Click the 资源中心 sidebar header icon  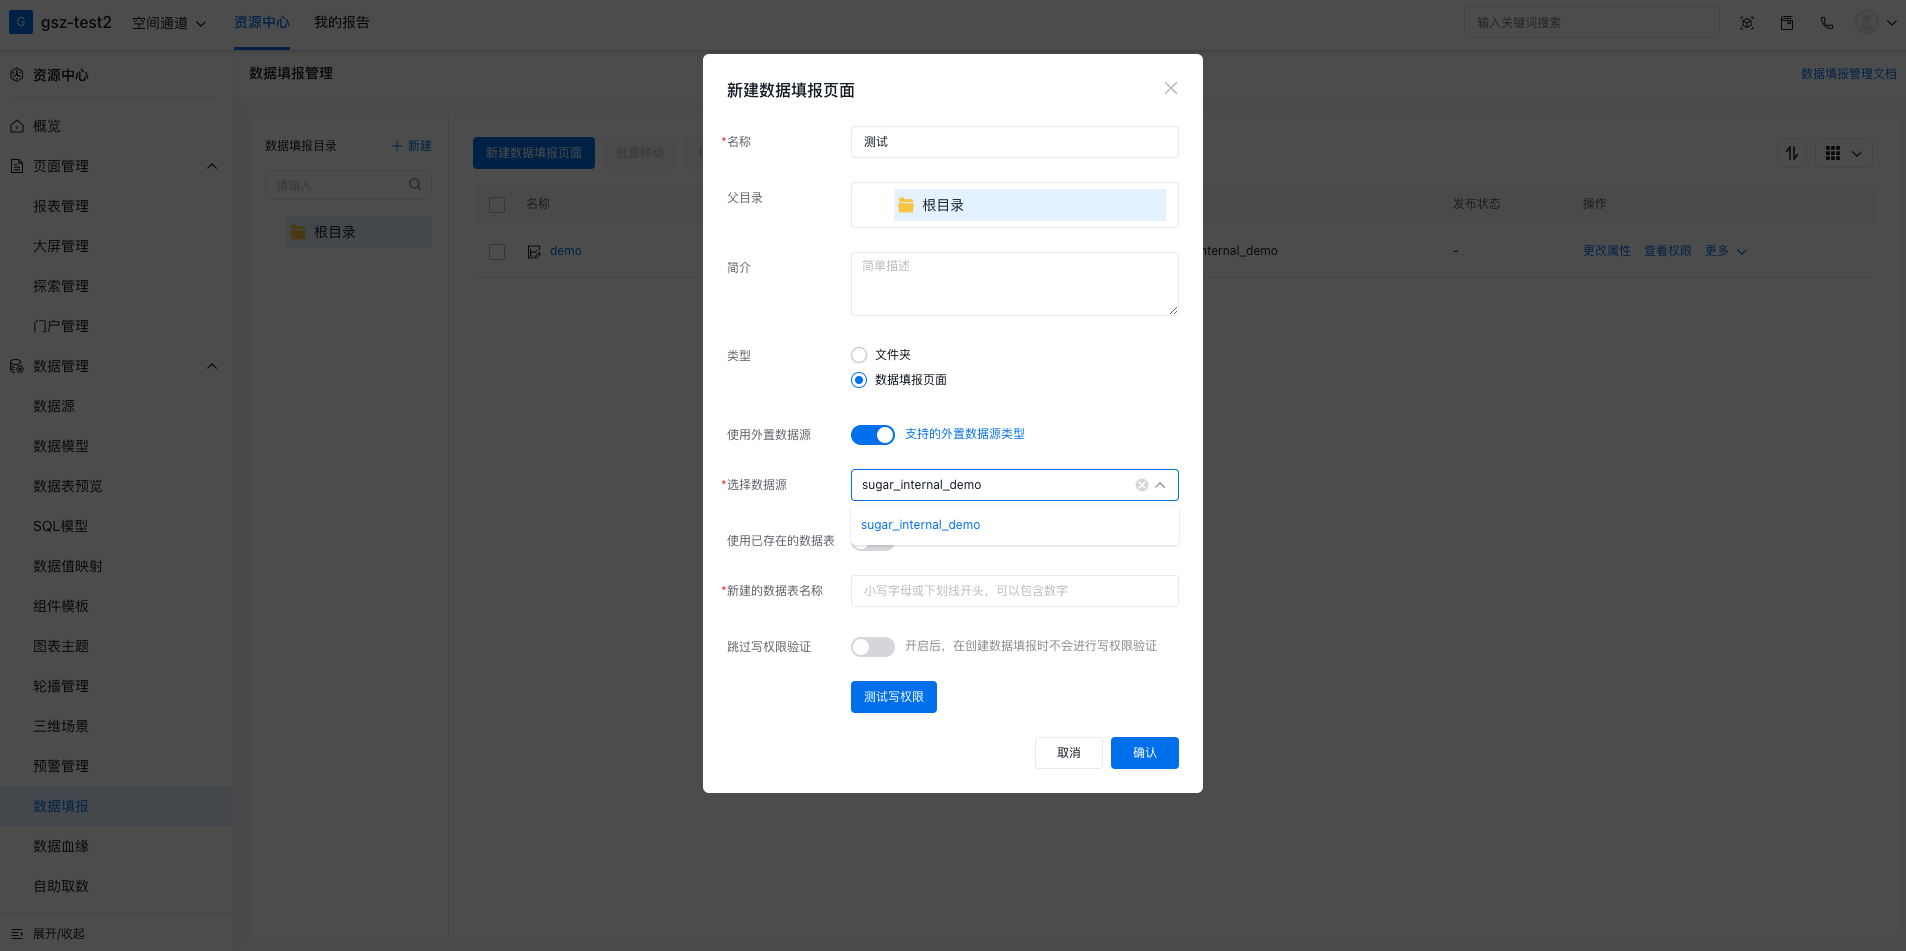[16, 75]
